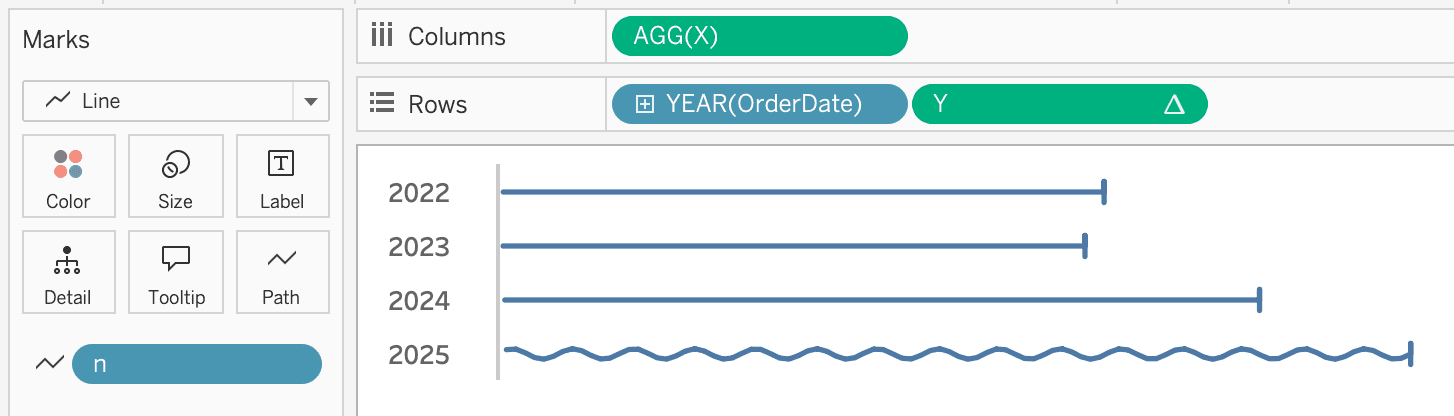Open the Color marks card
The width and height of the screenshot is (1454, 416).
68,175
